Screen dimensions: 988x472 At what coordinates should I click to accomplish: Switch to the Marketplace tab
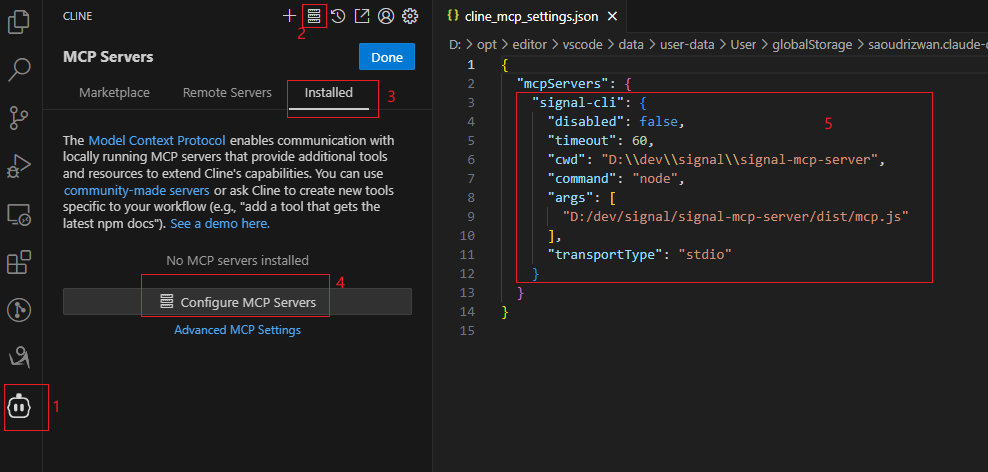(114, 93)
